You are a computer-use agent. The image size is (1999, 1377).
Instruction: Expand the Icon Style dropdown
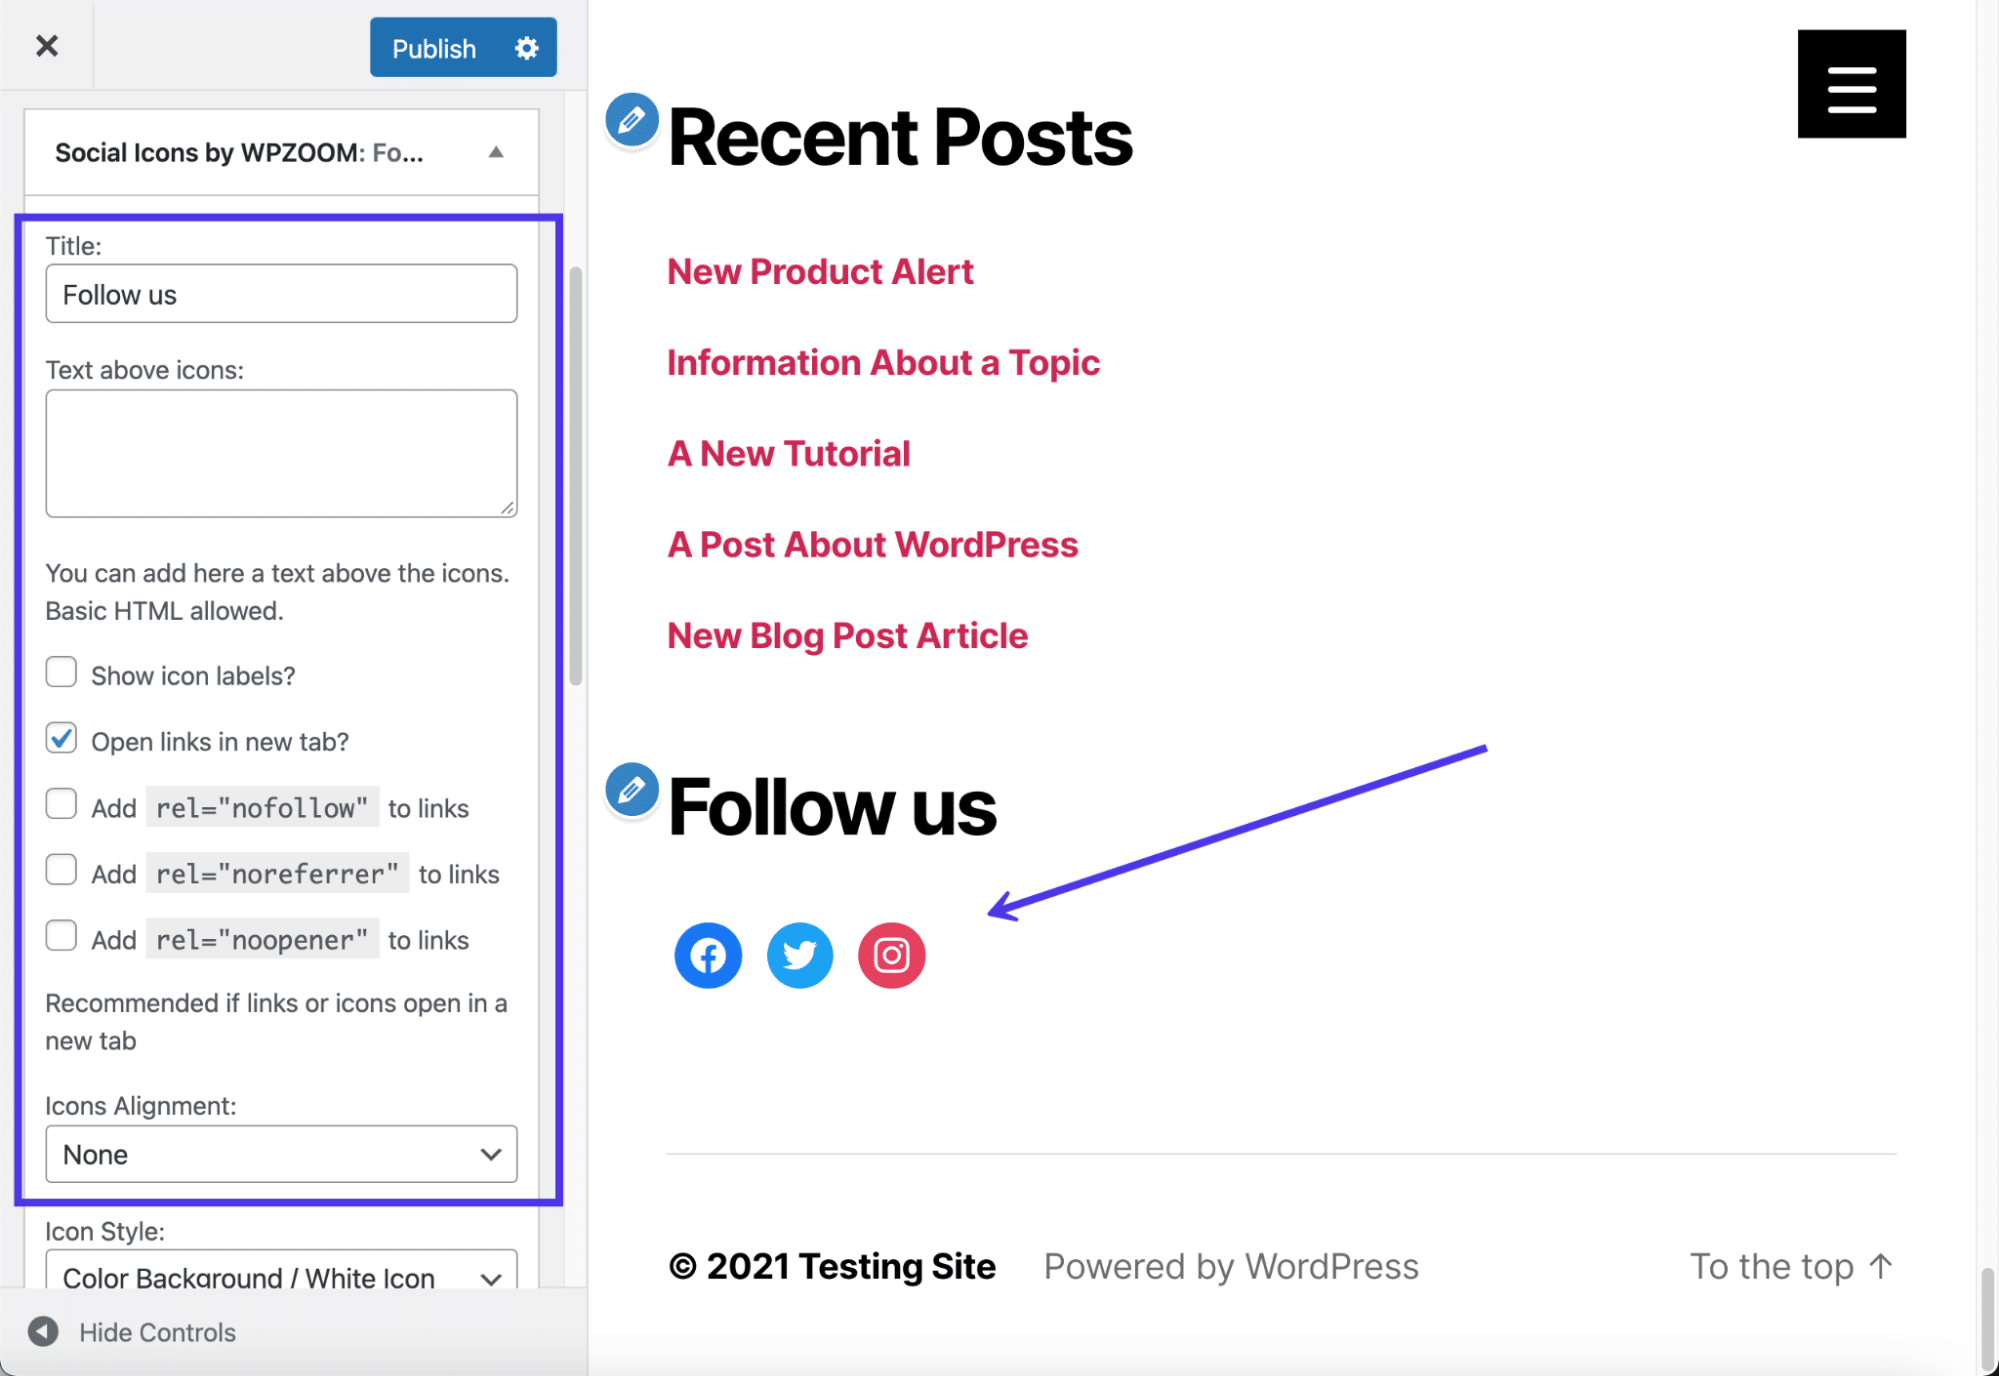coord(281,1275)
